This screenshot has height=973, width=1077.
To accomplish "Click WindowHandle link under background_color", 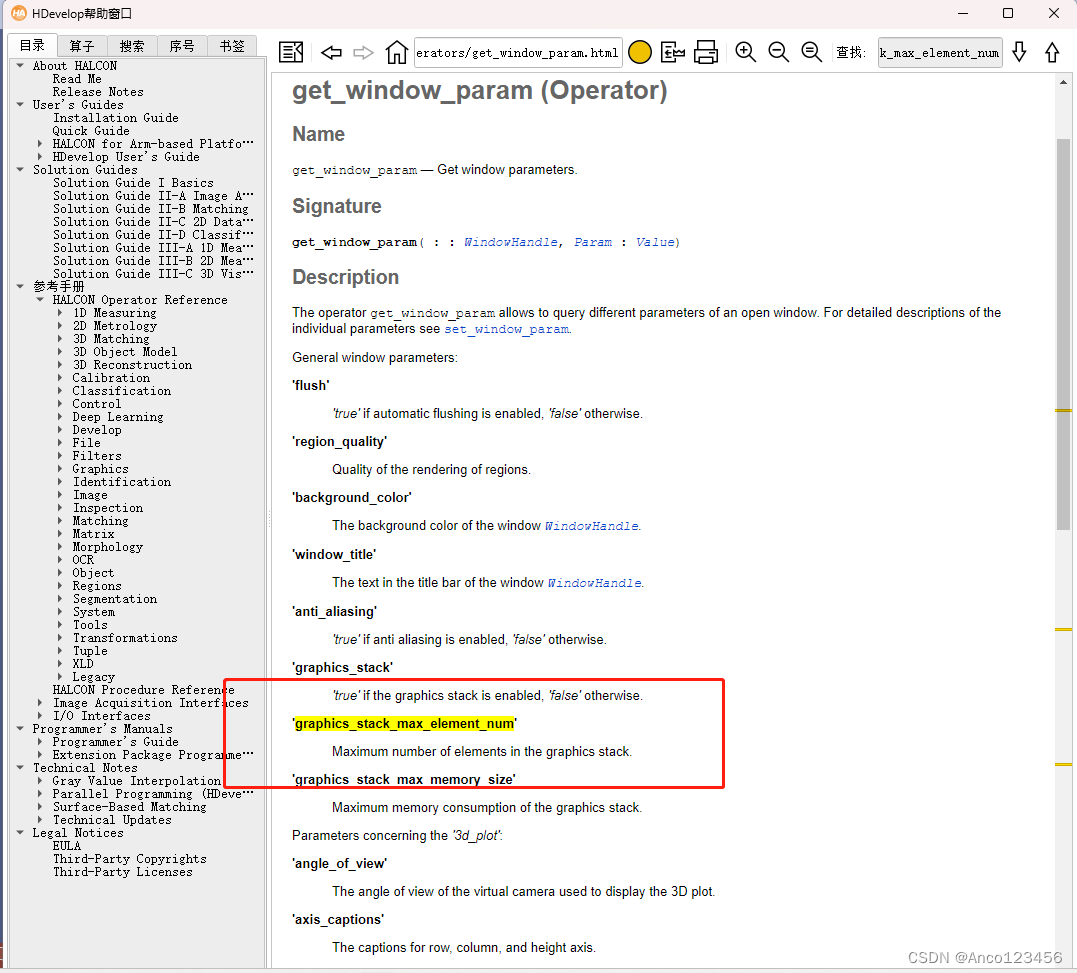I will coord(591,526).
